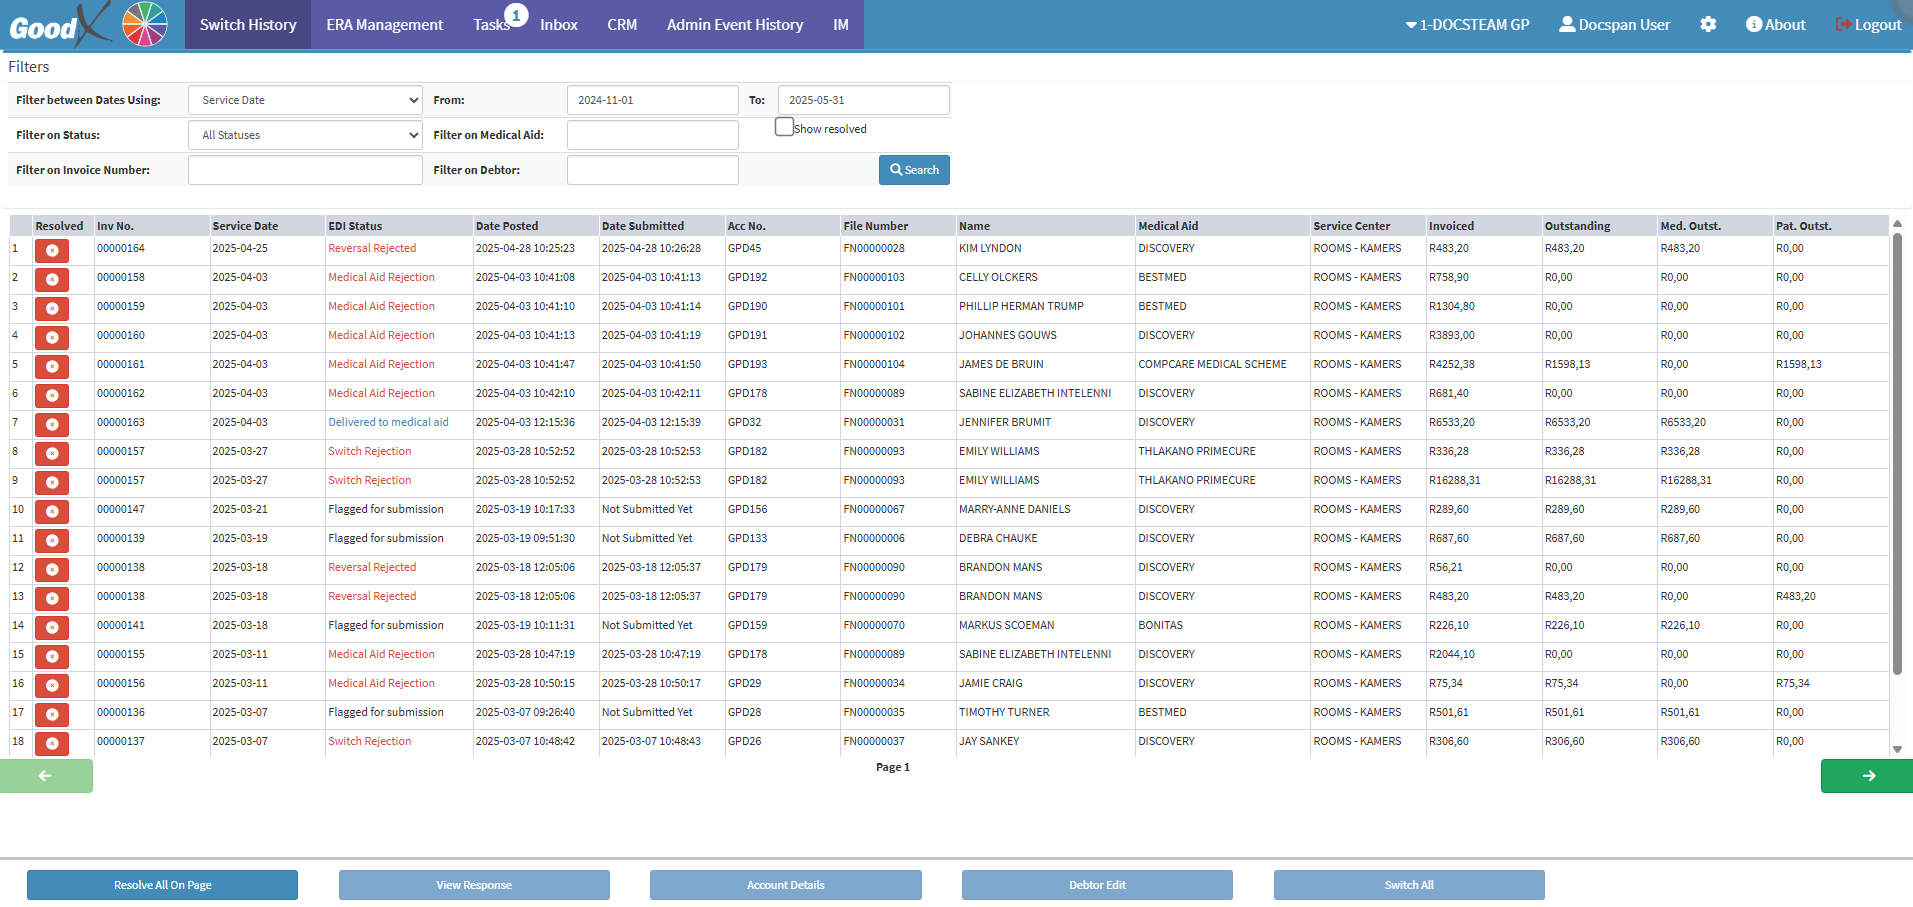1913x907 pixels.
Task: Enable the Show resolved checkbox
Action: click(784, 127)
